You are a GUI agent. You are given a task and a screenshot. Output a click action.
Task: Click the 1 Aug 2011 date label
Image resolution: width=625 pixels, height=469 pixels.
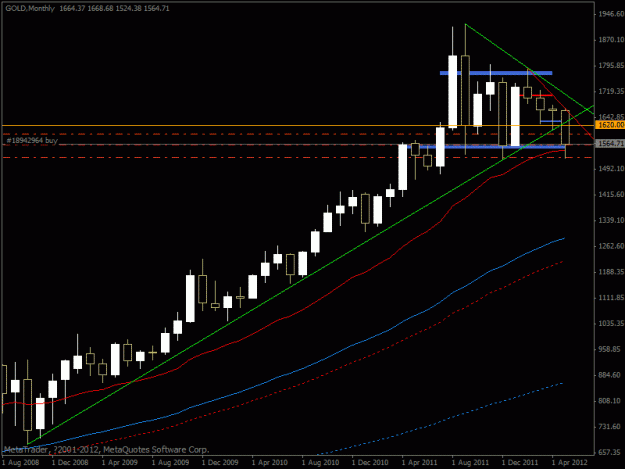(x=470, y=463)
